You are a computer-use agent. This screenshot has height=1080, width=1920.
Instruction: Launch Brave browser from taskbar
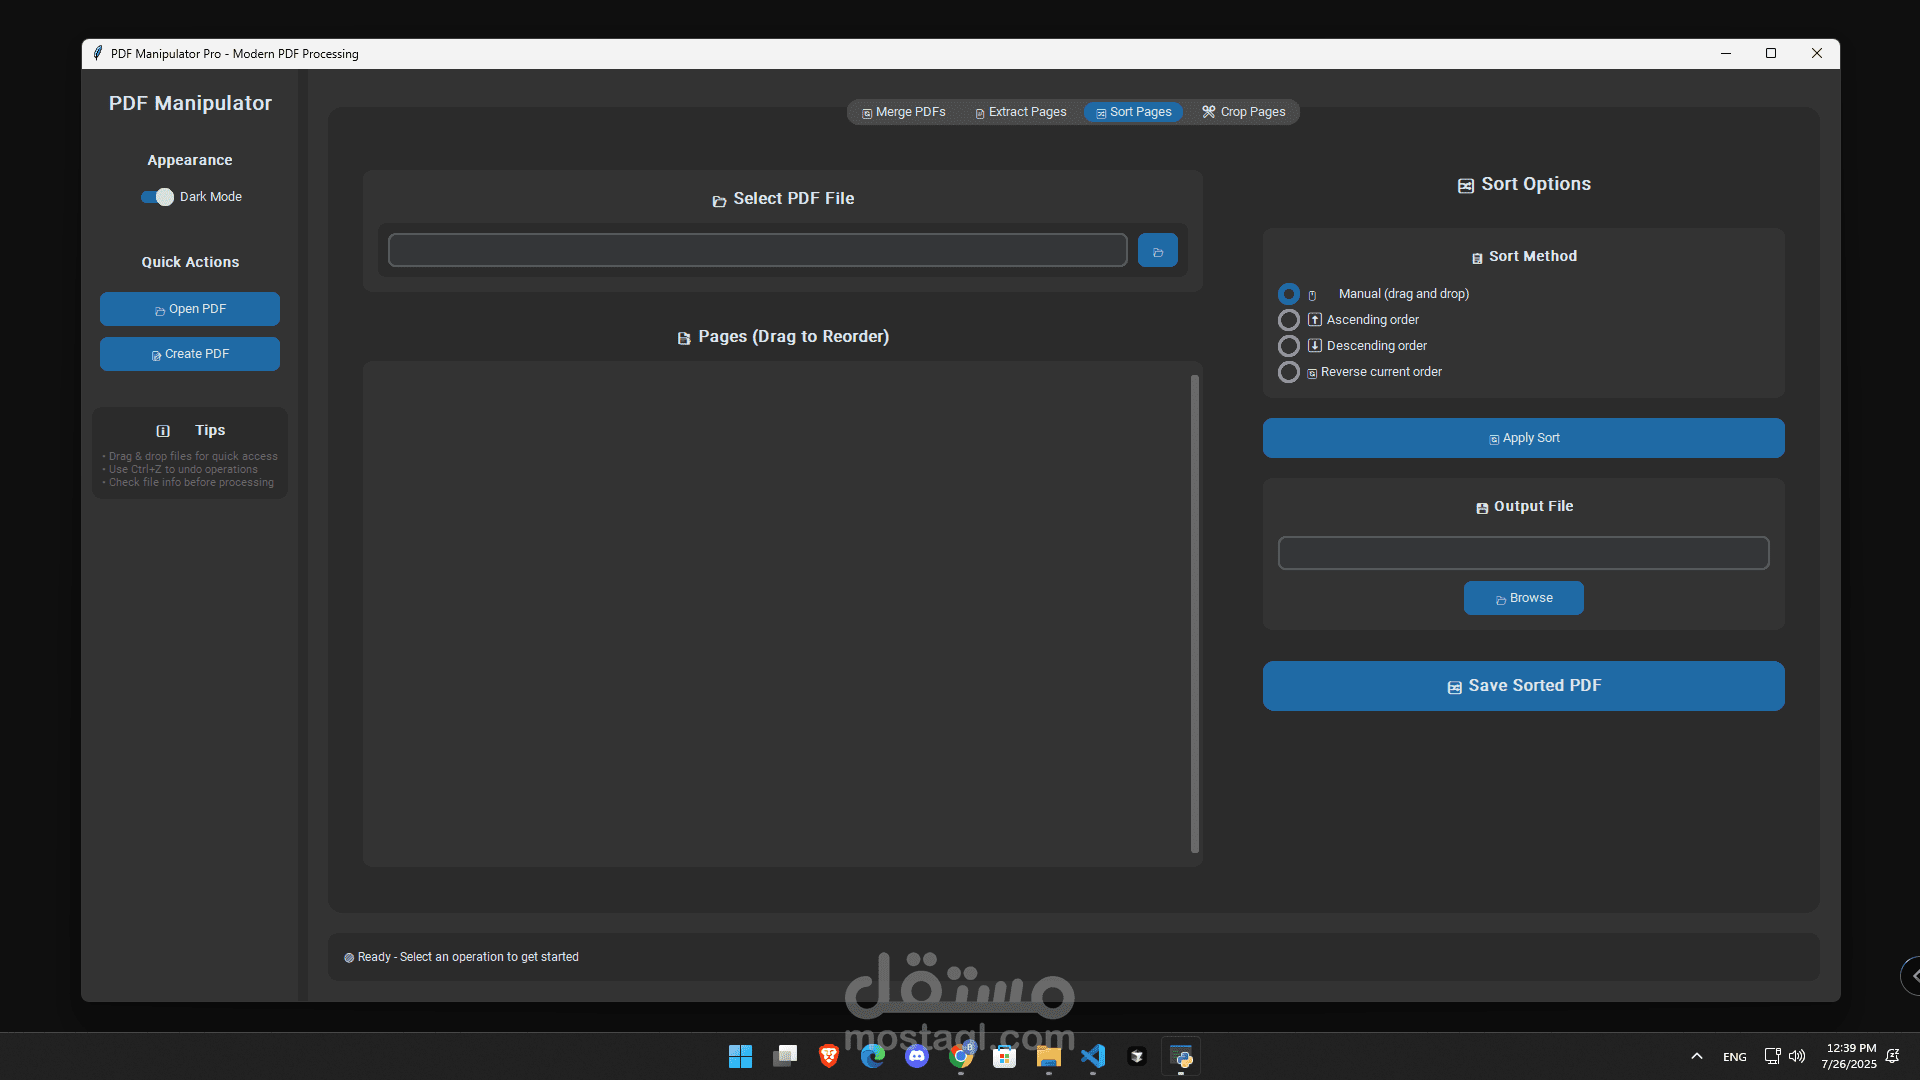(828, 1056)
